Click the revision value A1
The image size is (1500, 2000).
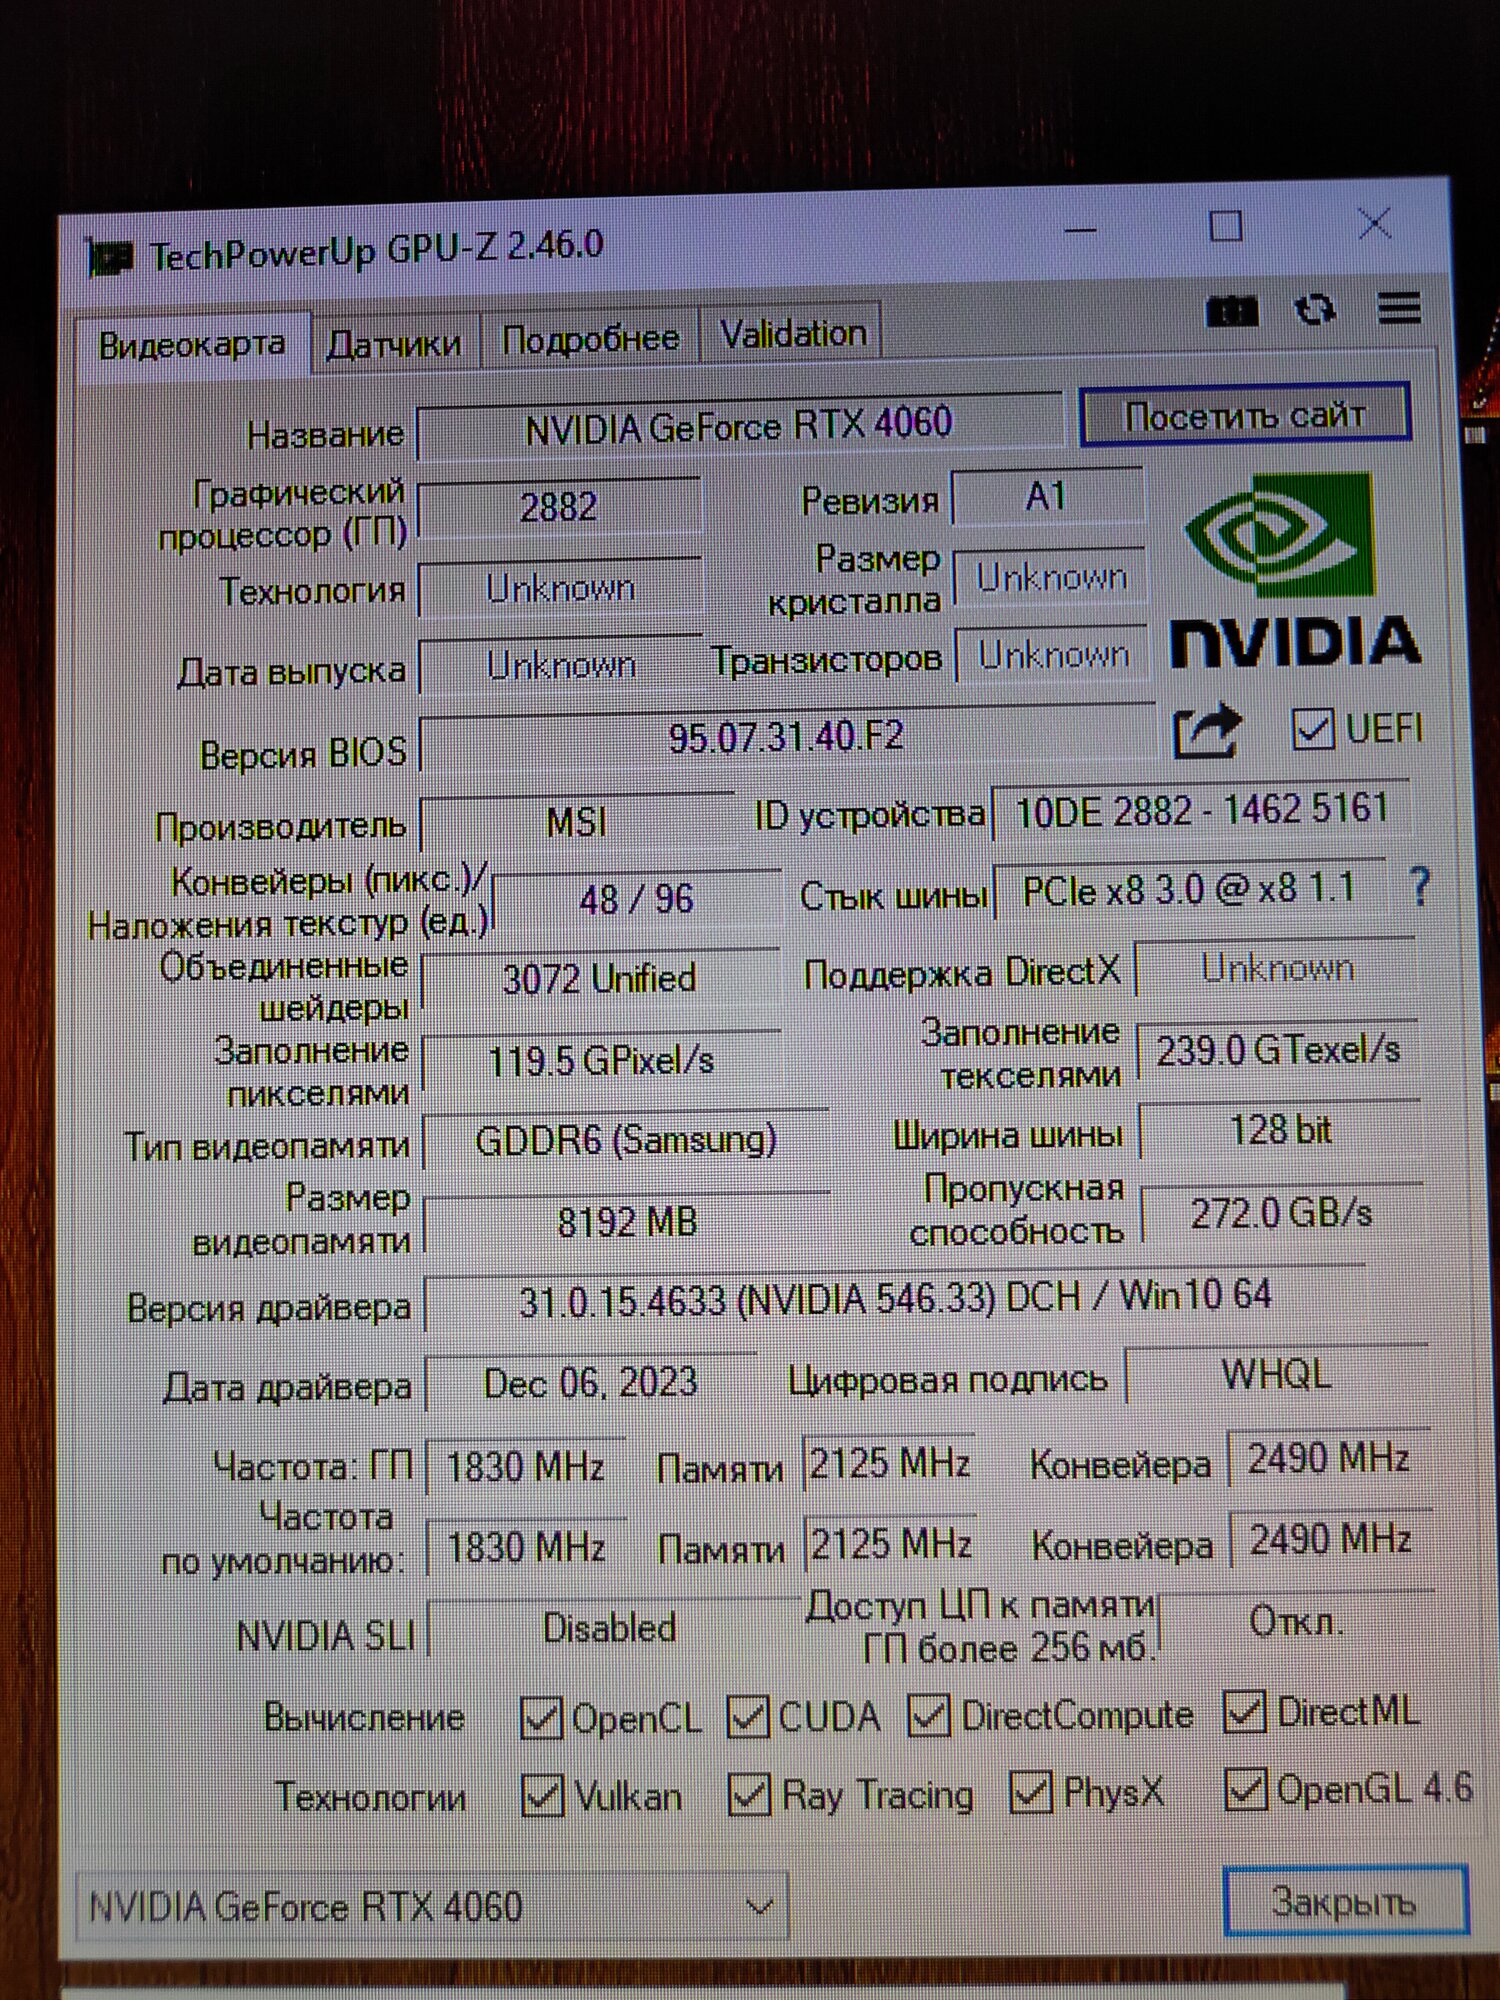tap(1046, 496)
